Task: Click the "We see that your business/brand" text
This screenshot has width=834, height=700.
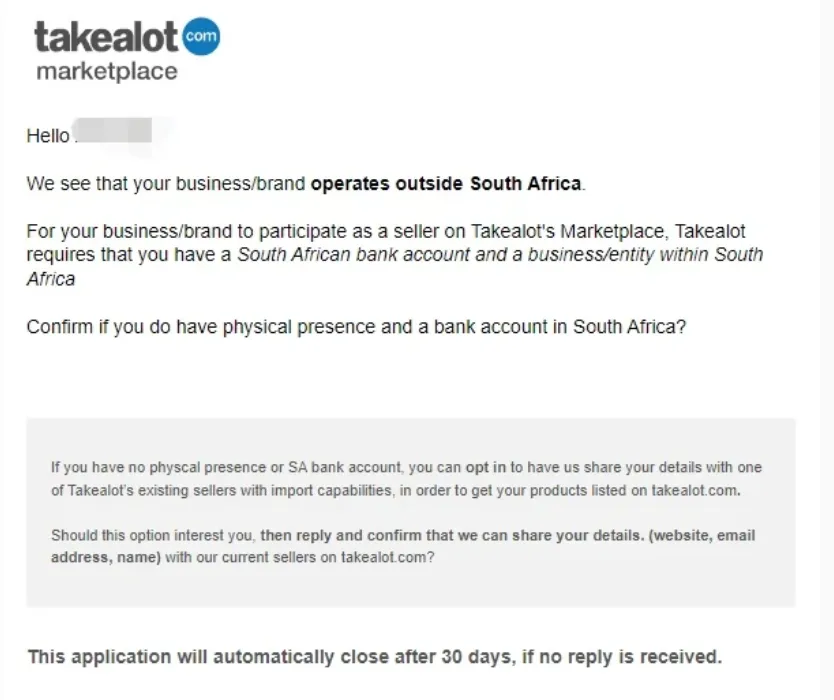Action: [167, 184]
